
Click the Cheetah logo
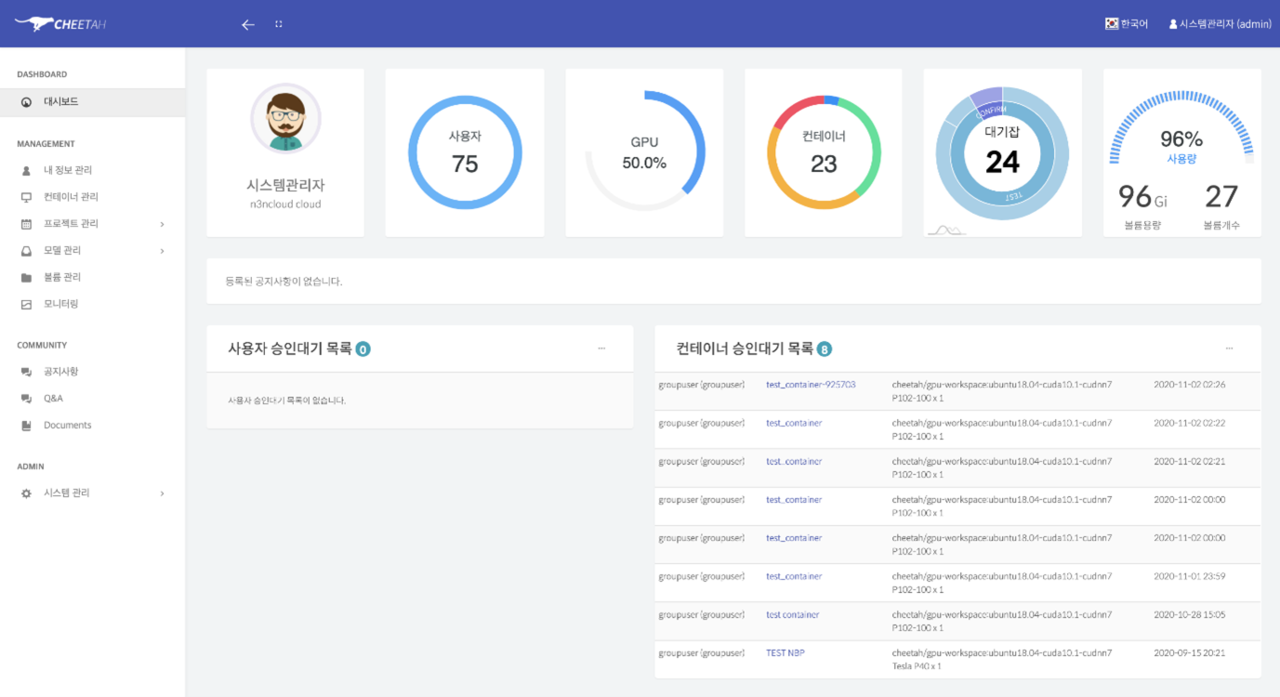tap(62, 24)
